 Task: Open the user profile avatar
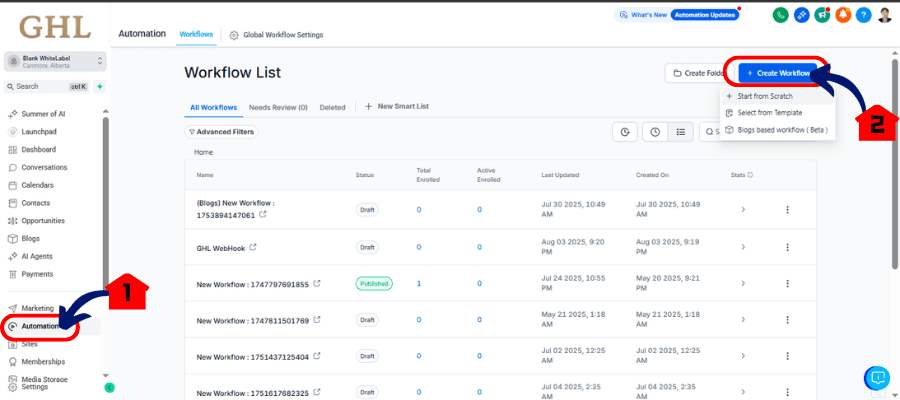[885, 15]
